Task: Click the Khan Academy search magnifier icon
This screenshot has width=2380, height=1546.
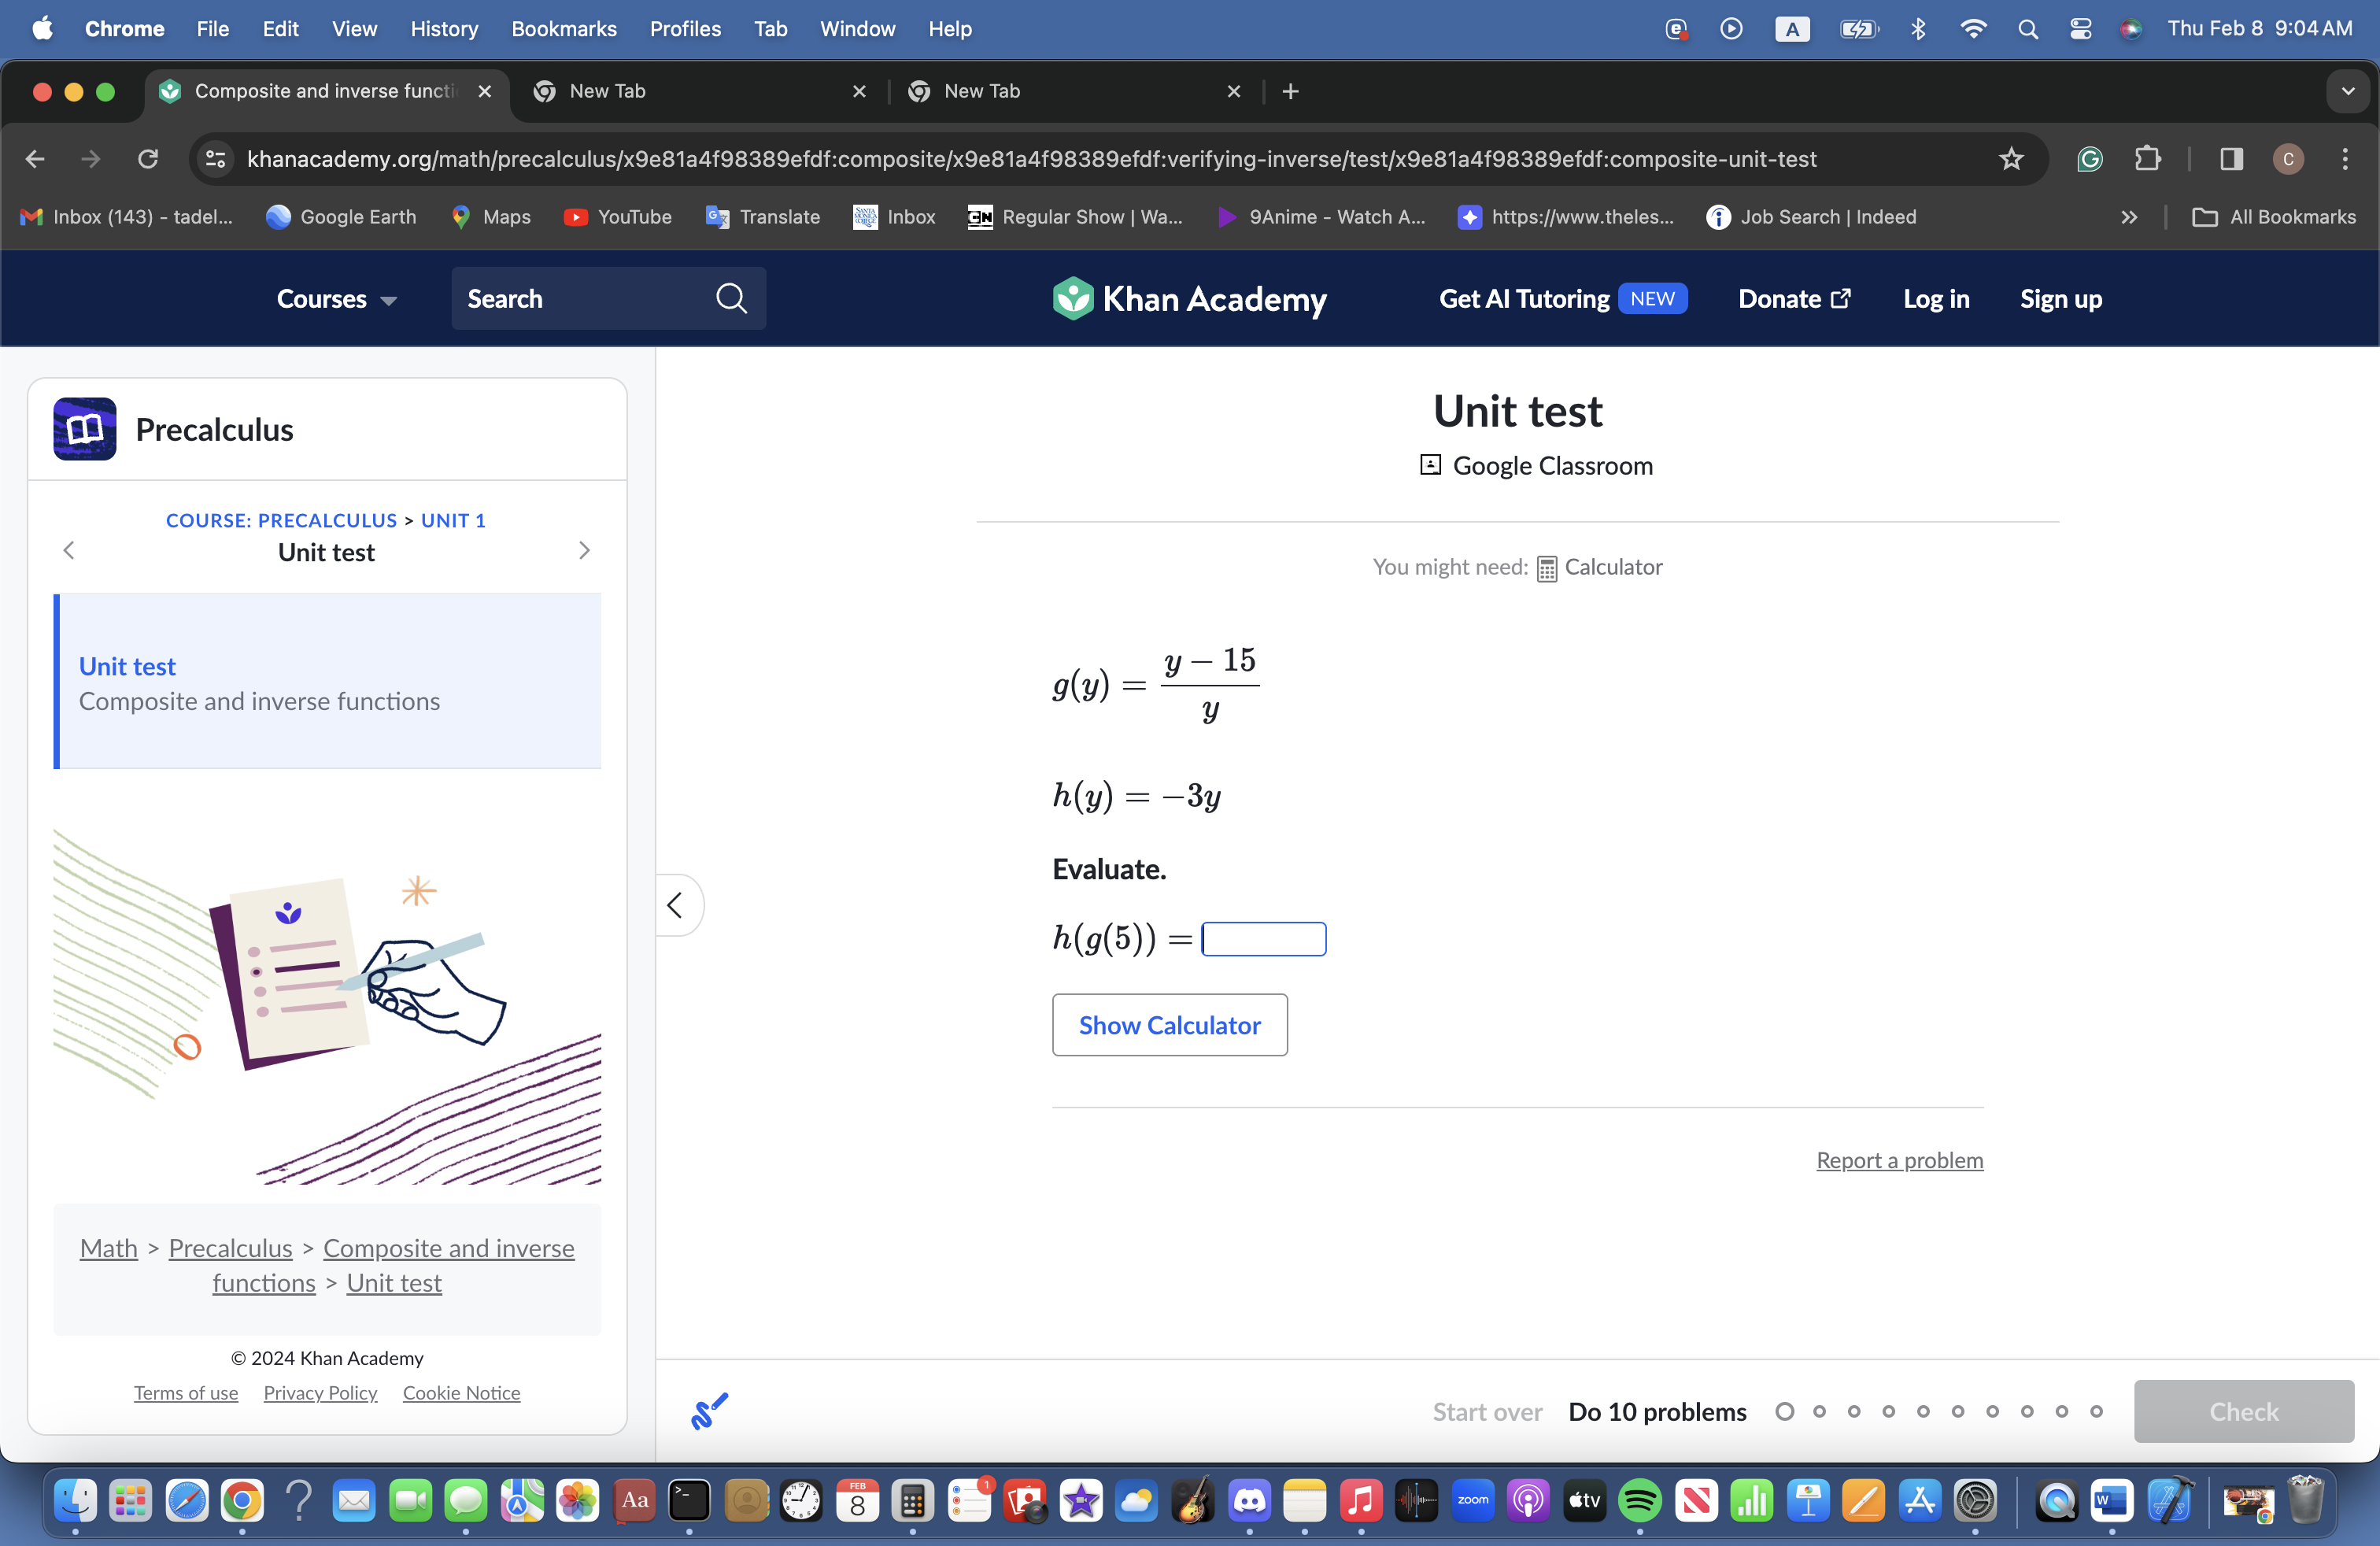Action: (731, 298)
